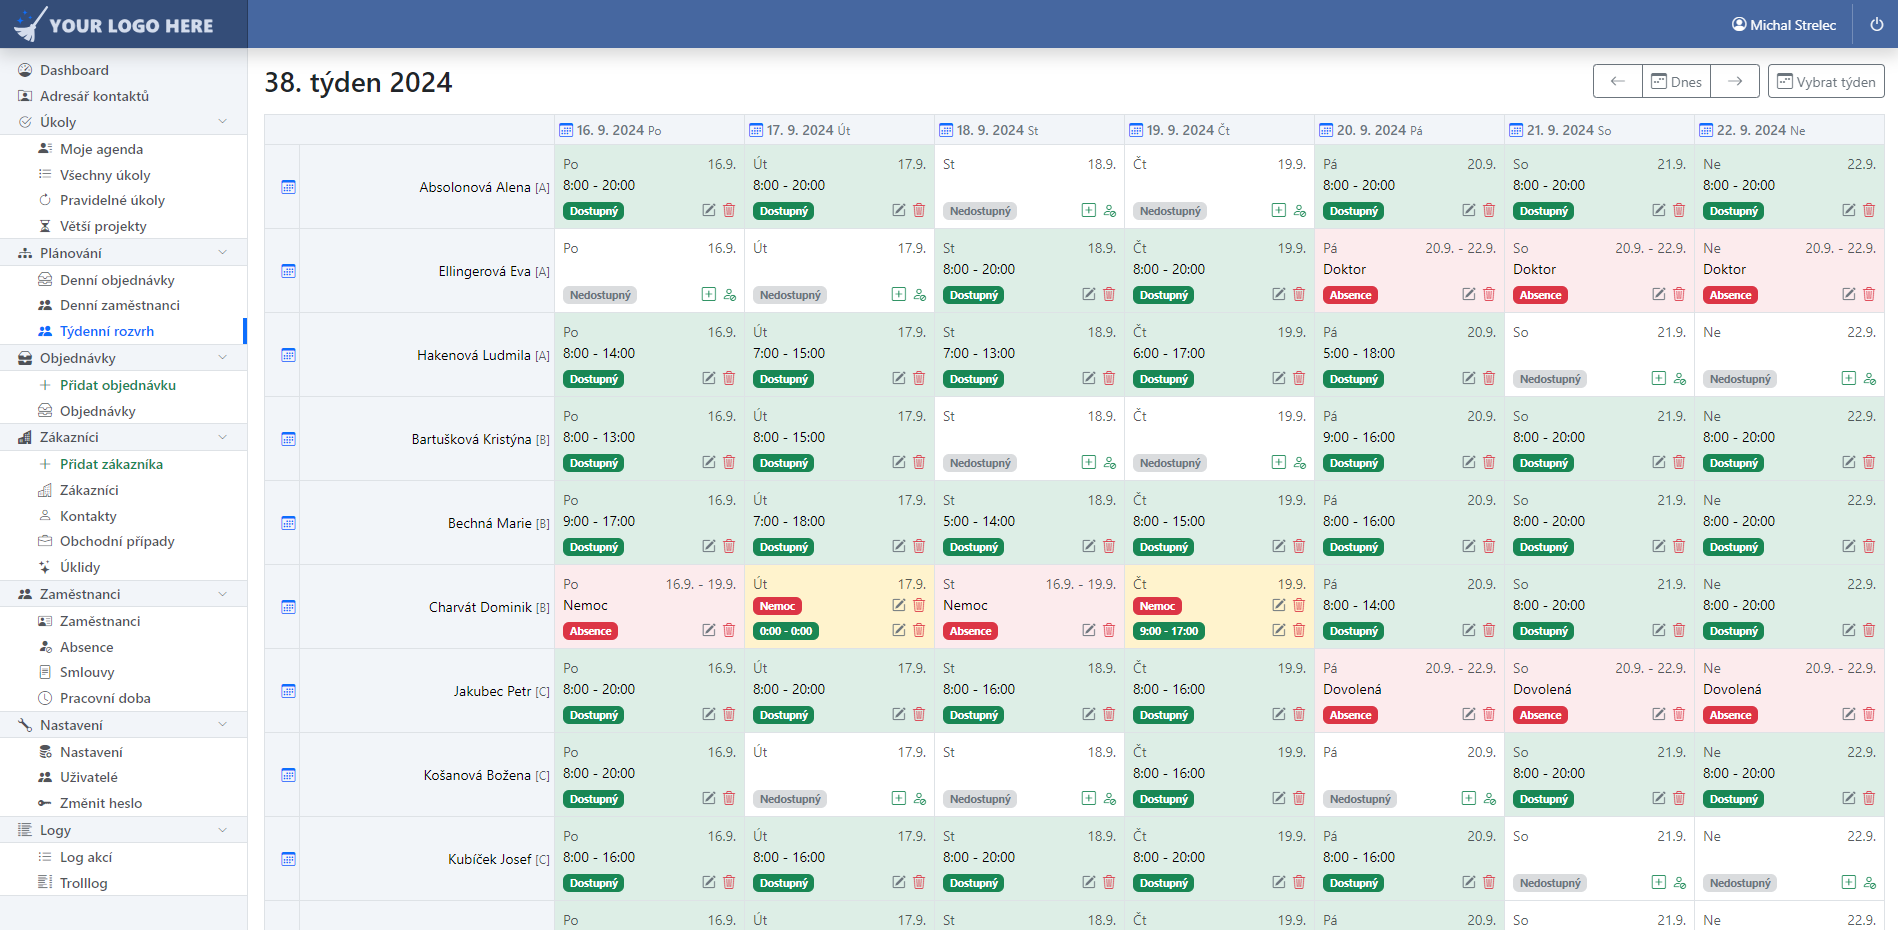Edit Charvát Dominik 0:00 - 0:00 entry

point(899,630)
